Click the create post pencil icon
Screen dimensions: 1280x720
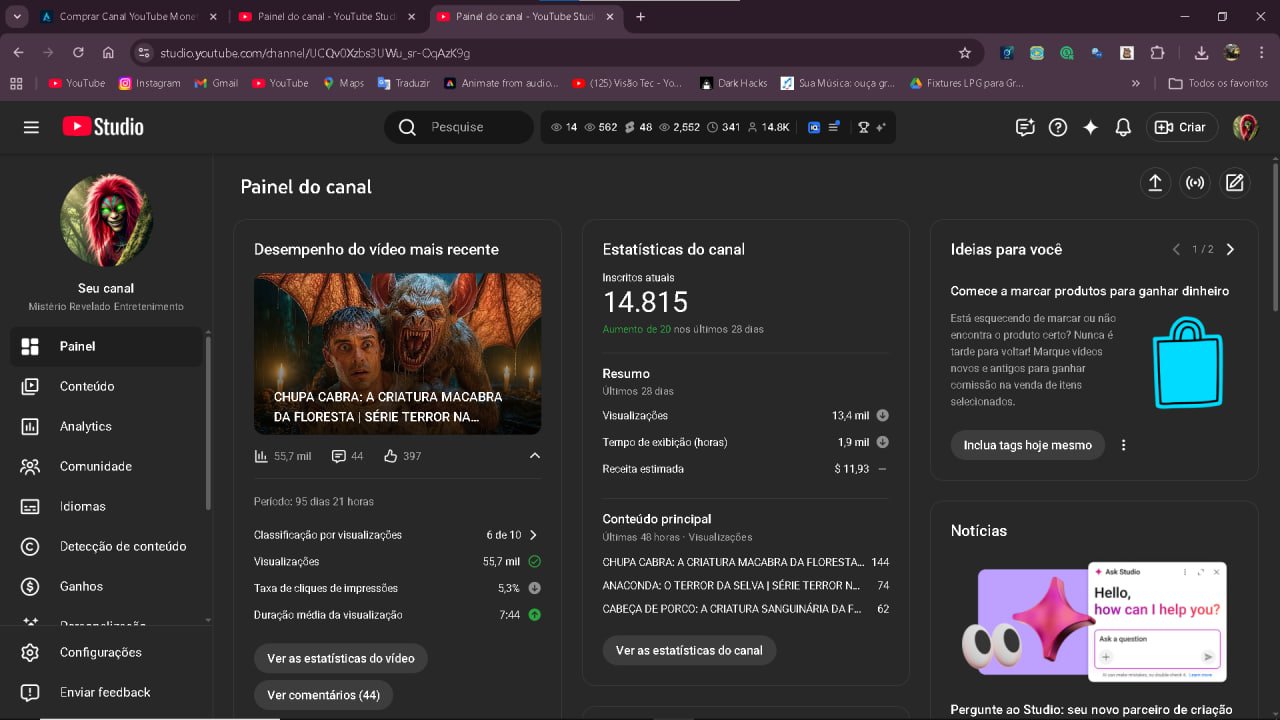[1235, 183]
